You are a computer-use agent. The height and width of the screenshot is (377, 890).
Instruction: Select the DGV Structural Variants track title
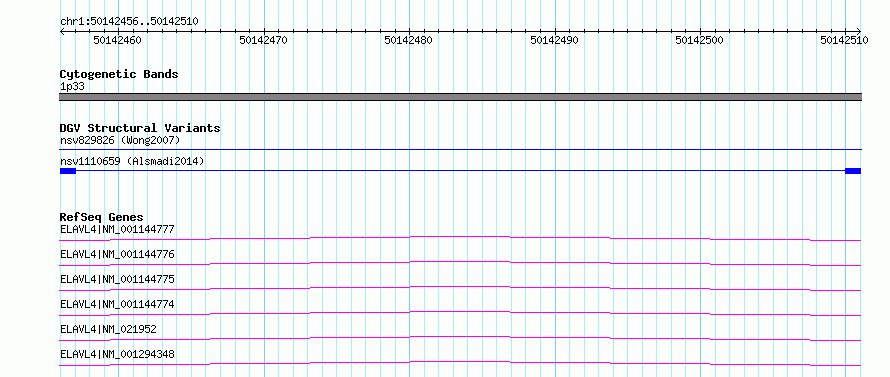(140, 128)
